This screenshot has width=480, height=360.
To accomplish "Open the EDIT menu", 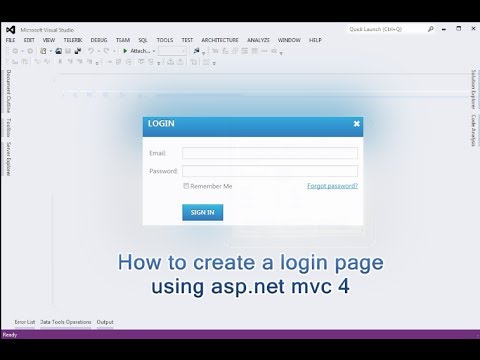I will point(29,40).
